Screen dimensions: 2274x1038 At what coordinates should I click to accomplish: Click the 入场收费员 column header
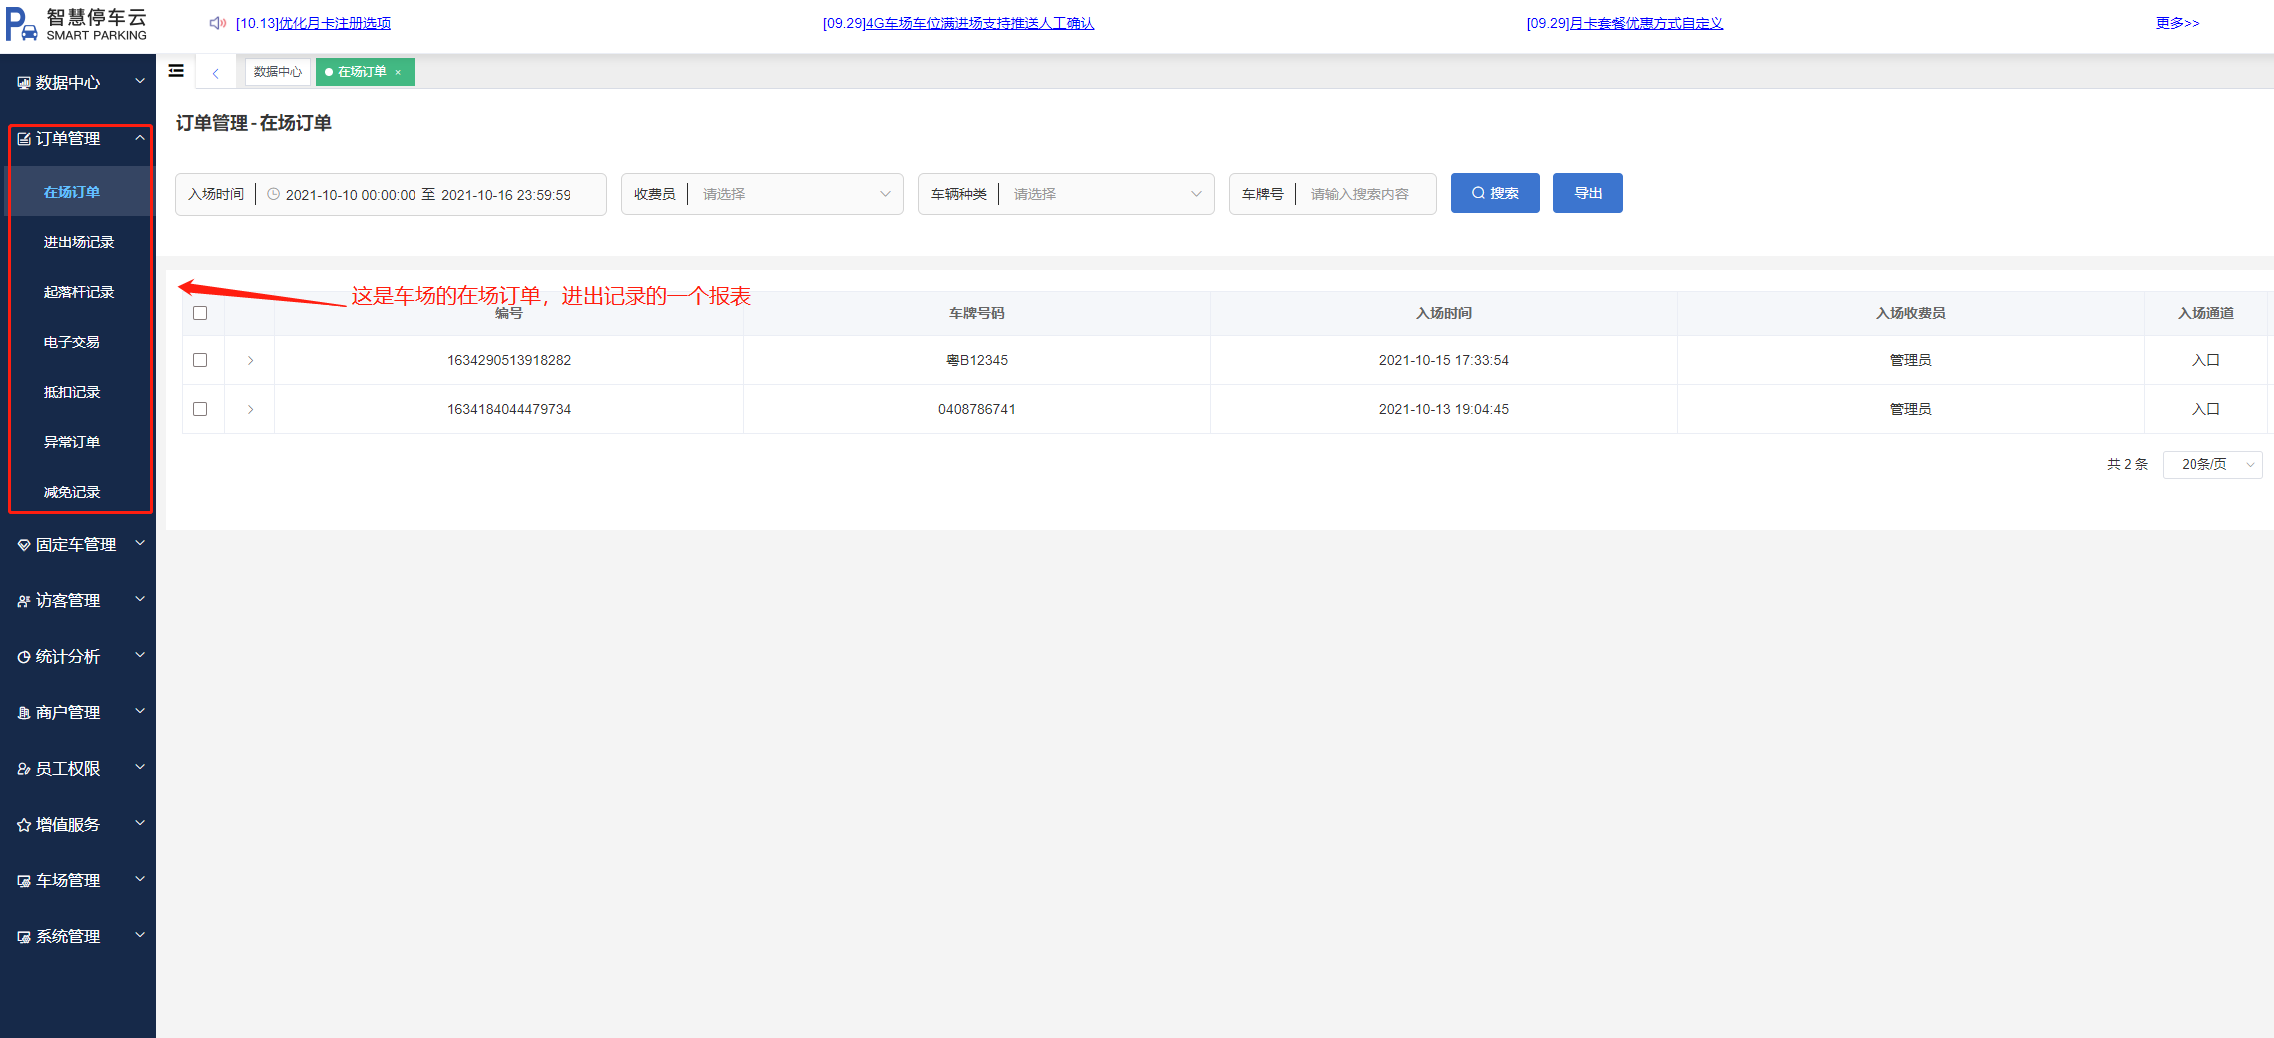pyautogui.click(x=1911, y=313)
